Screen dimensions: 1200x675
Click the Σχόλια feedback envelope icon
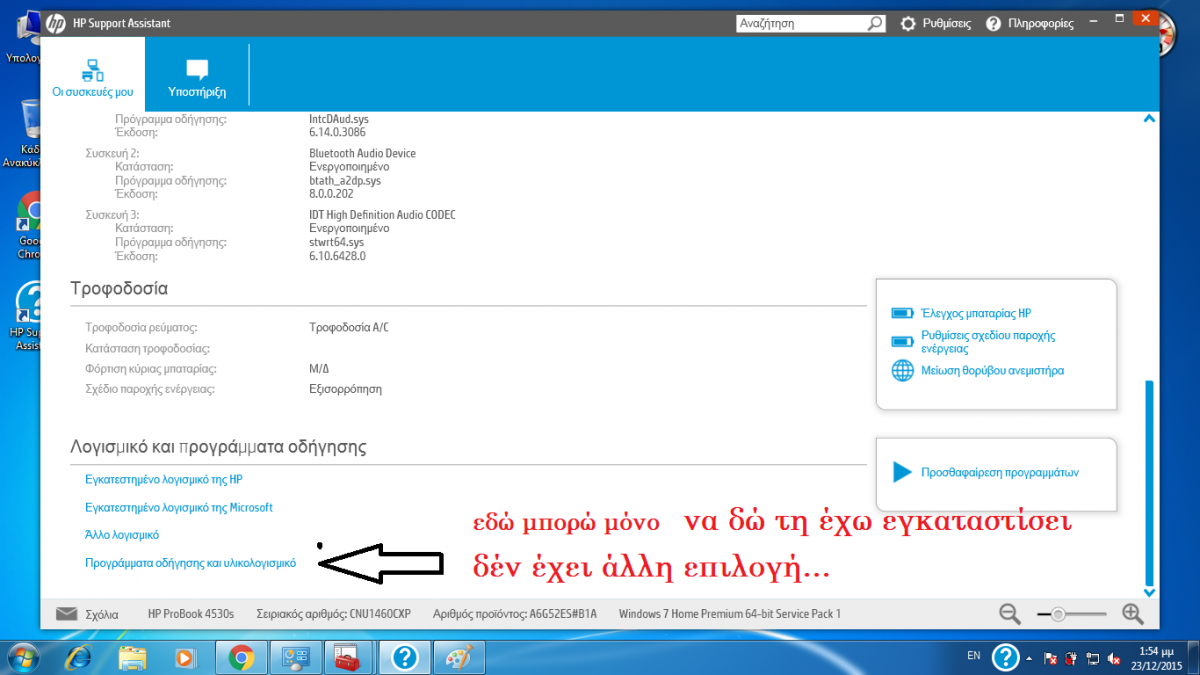tap(66, 614)
